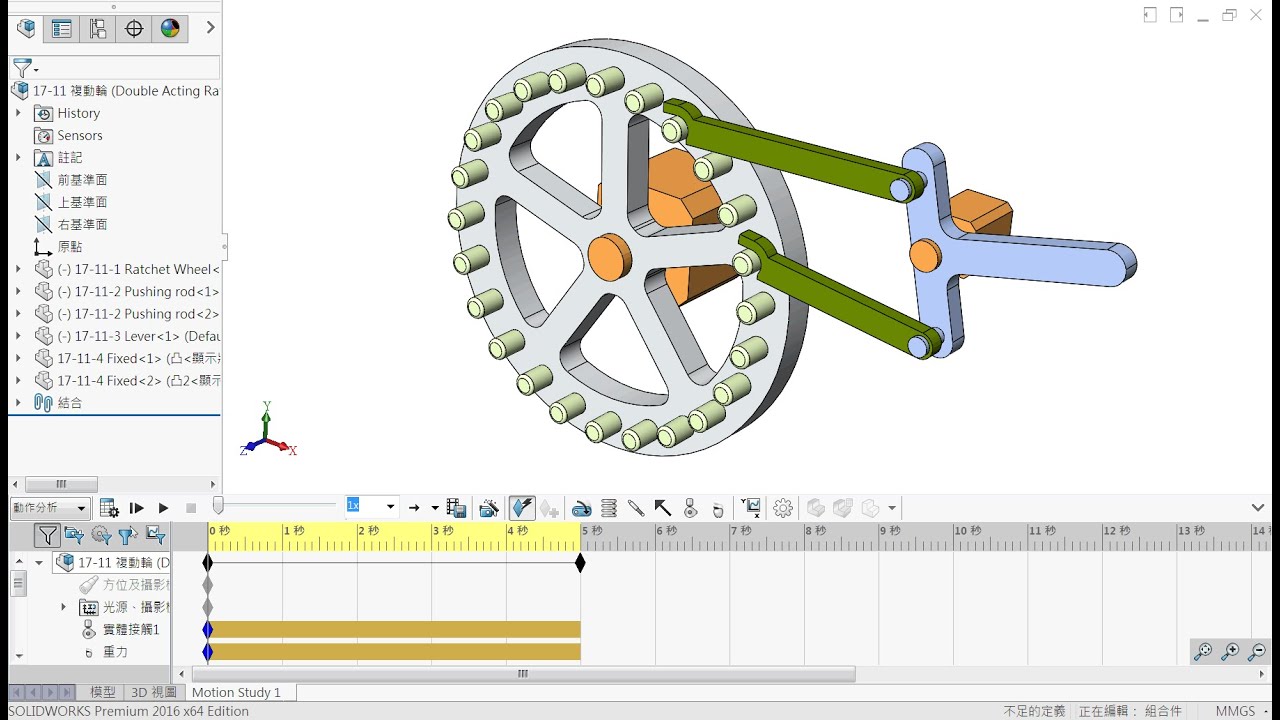This screenshot has width=1280, height=720.
Task: Add a Contact using the contact icon
Action: (690, 508)
